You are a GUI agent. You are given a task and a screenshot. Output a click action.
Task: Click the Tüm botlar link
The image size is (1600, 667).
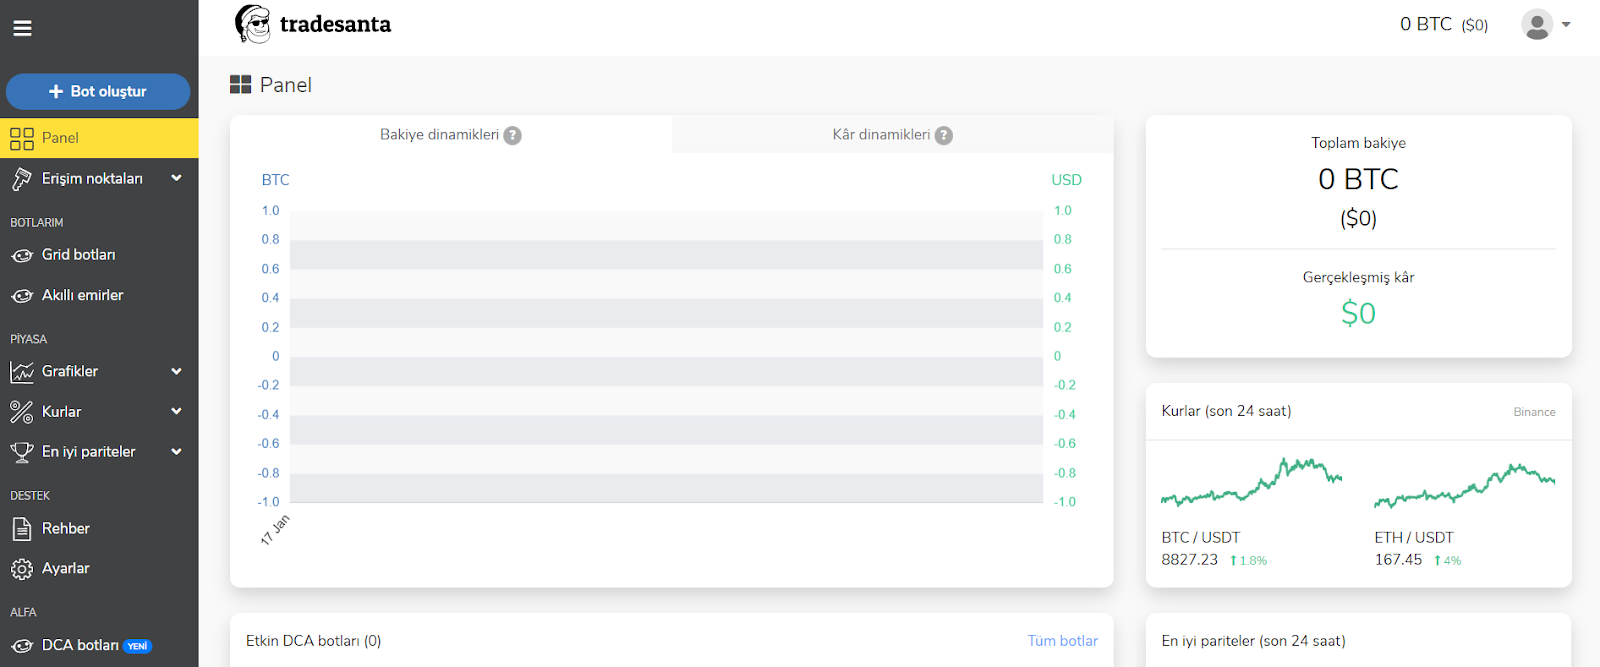(1063, 641)
